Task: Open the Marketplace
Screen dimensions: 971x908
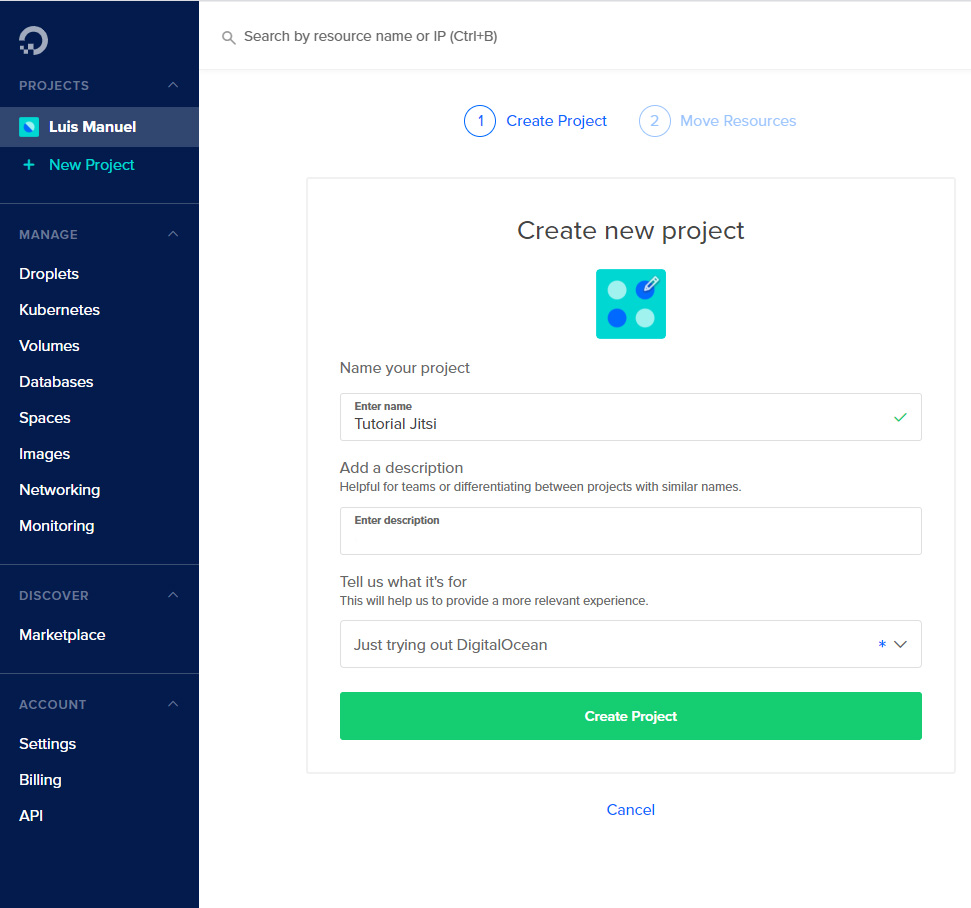Action: point(62,635)
